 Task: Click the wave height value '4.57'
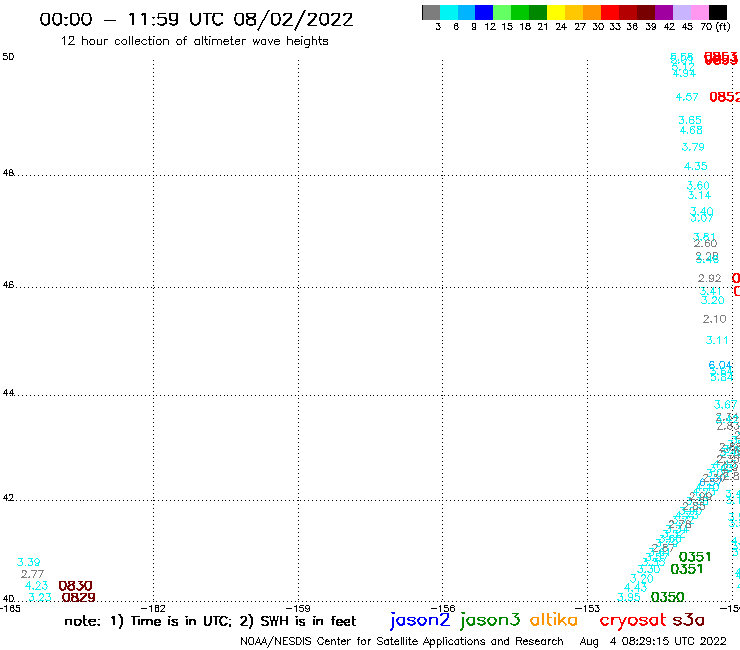[x=687, y=97]
